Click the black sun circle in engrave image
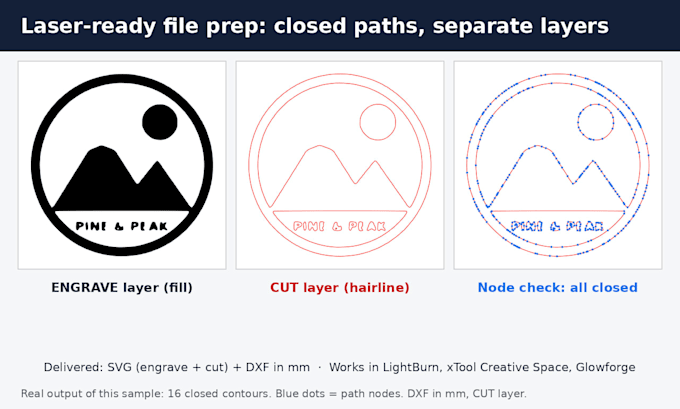Image resolution: width=680 pixels, height=409 pixels. coord(160,122)
